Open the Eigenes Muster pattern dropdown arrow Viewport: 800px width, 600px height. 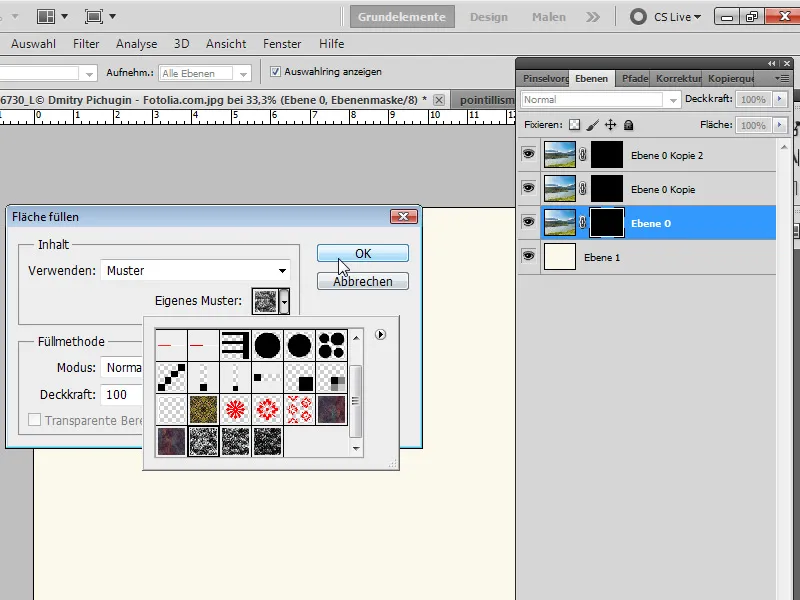[x=285, y=300]
